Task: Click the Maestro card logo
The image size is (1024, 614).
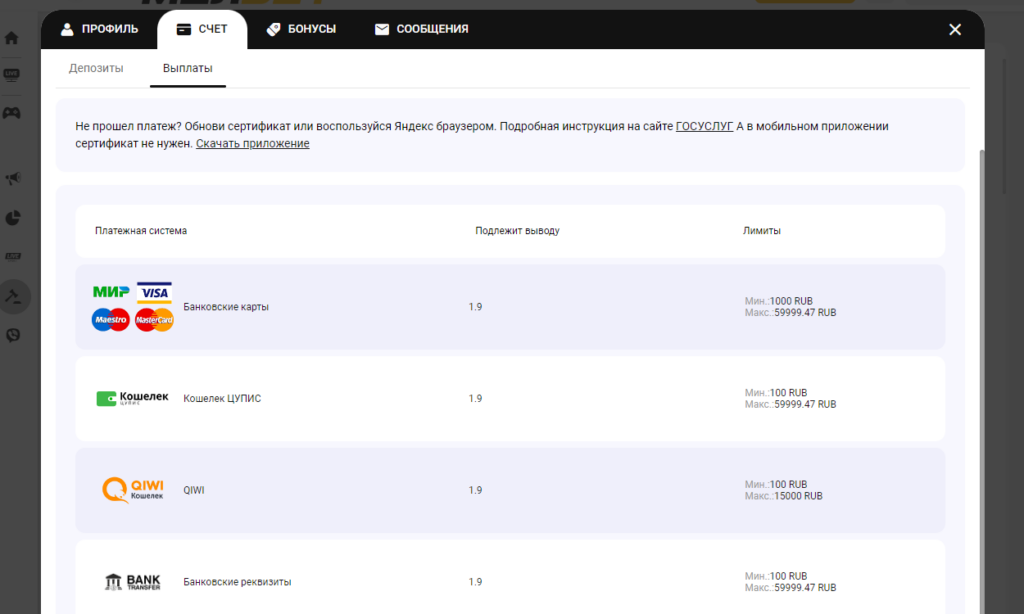Action: click(x=110, y=319)
